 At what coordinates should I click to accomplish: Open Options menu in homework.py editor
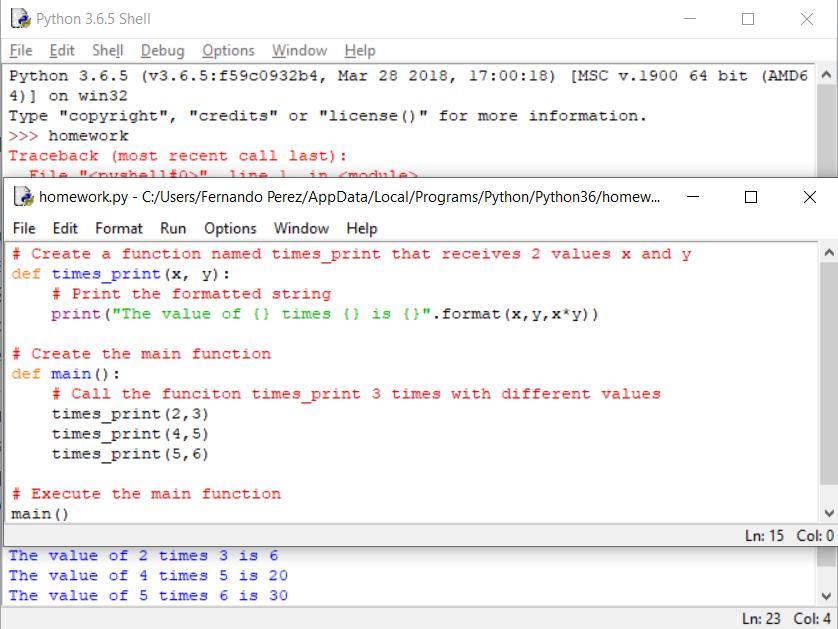230,229
